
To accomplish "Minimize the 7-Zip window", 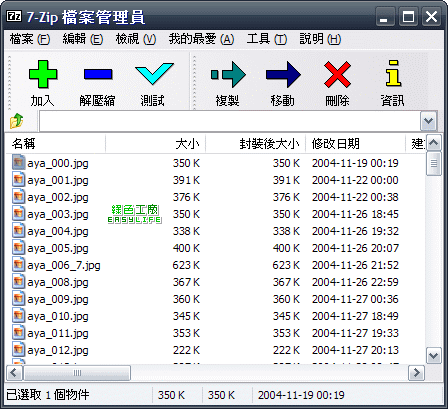I will point(386,16).
